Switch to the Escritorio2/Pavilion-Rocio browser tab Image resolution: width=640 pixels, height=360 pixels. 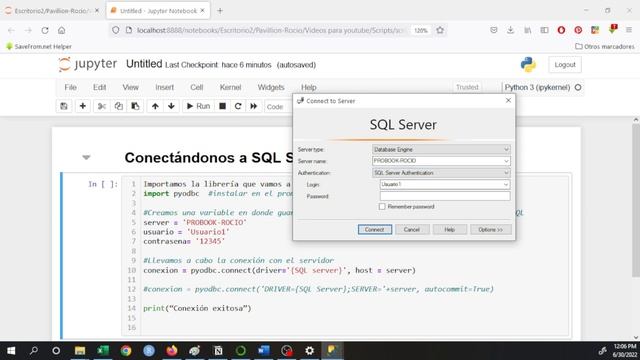pos(51,11)
